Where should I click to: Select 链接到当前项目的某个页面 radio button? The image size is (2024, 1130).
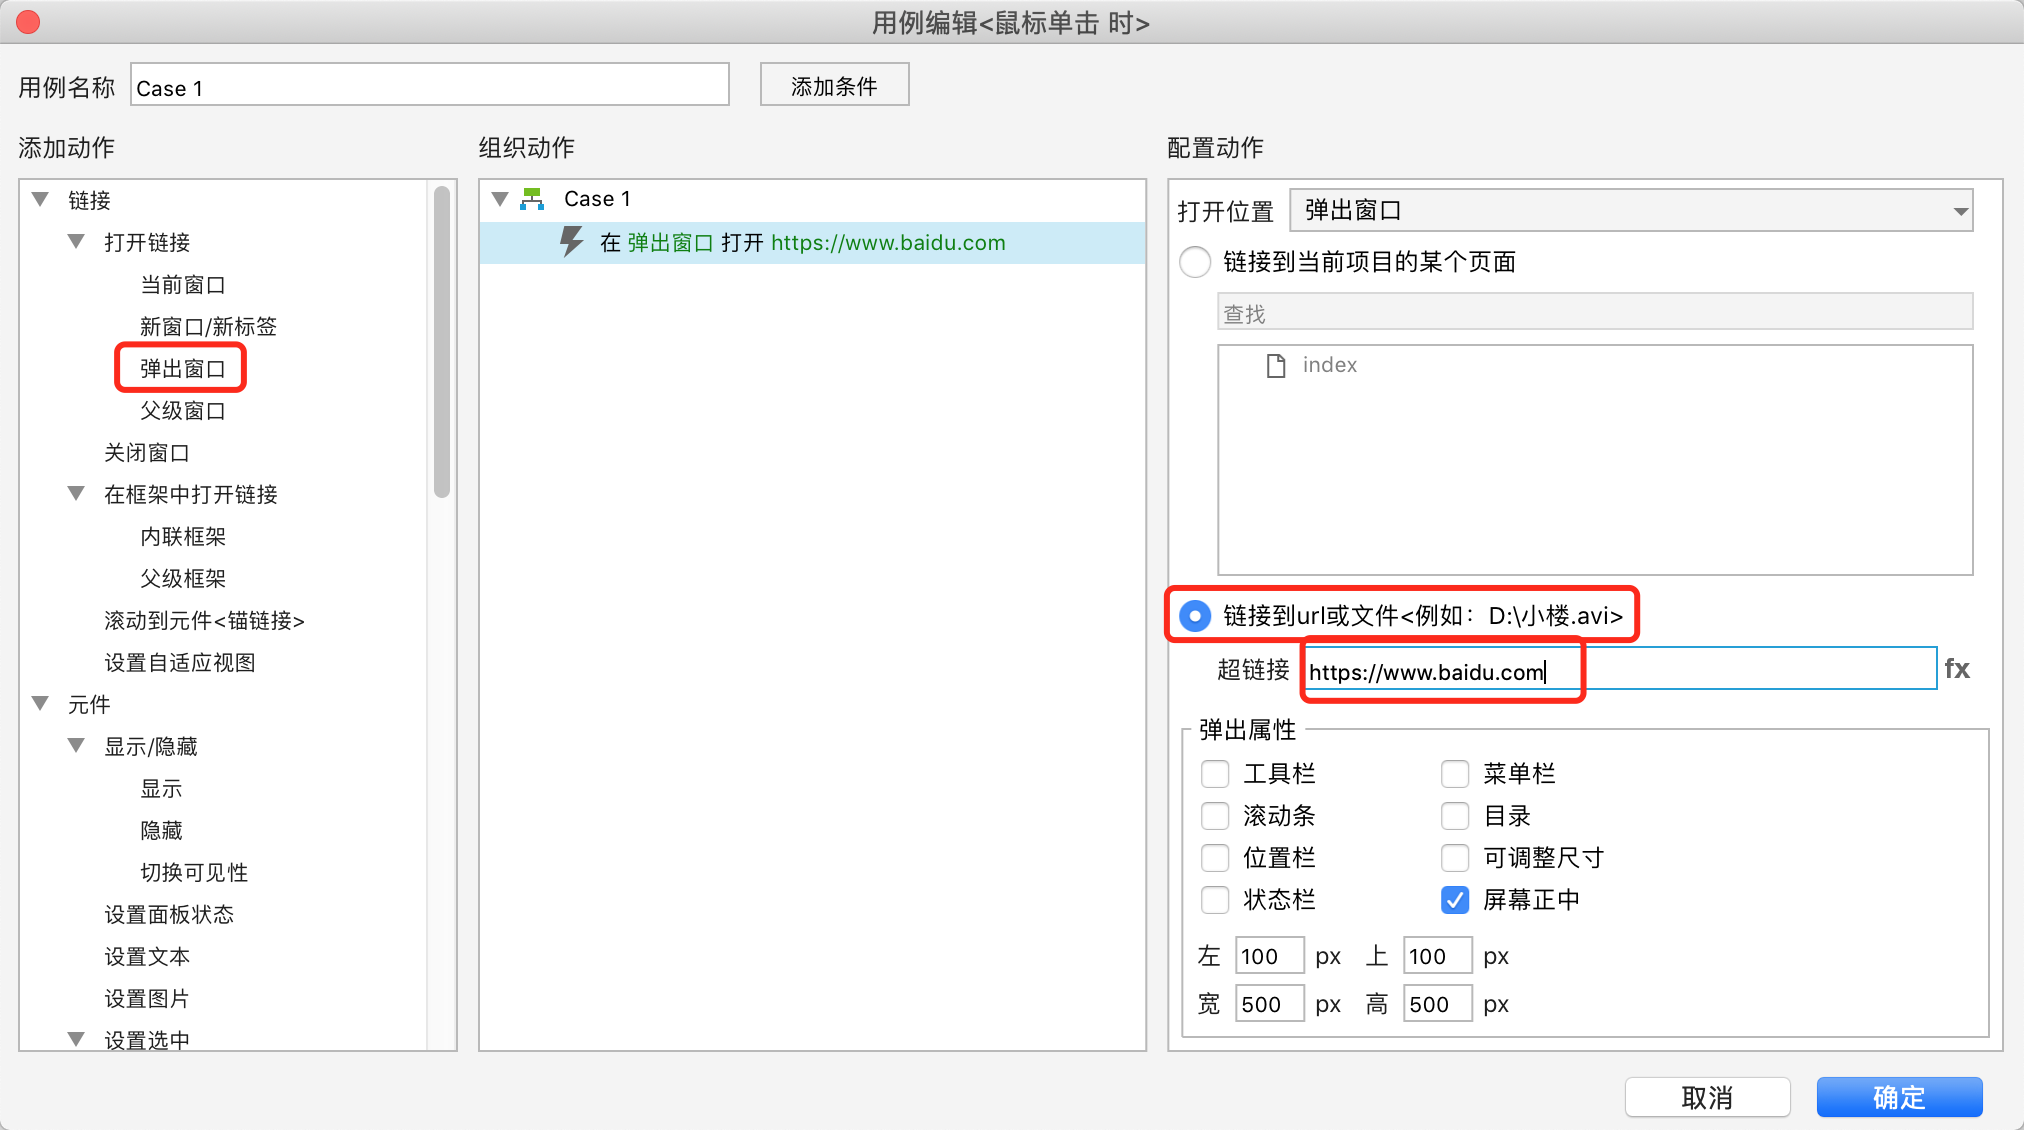tap(1195, 262)
